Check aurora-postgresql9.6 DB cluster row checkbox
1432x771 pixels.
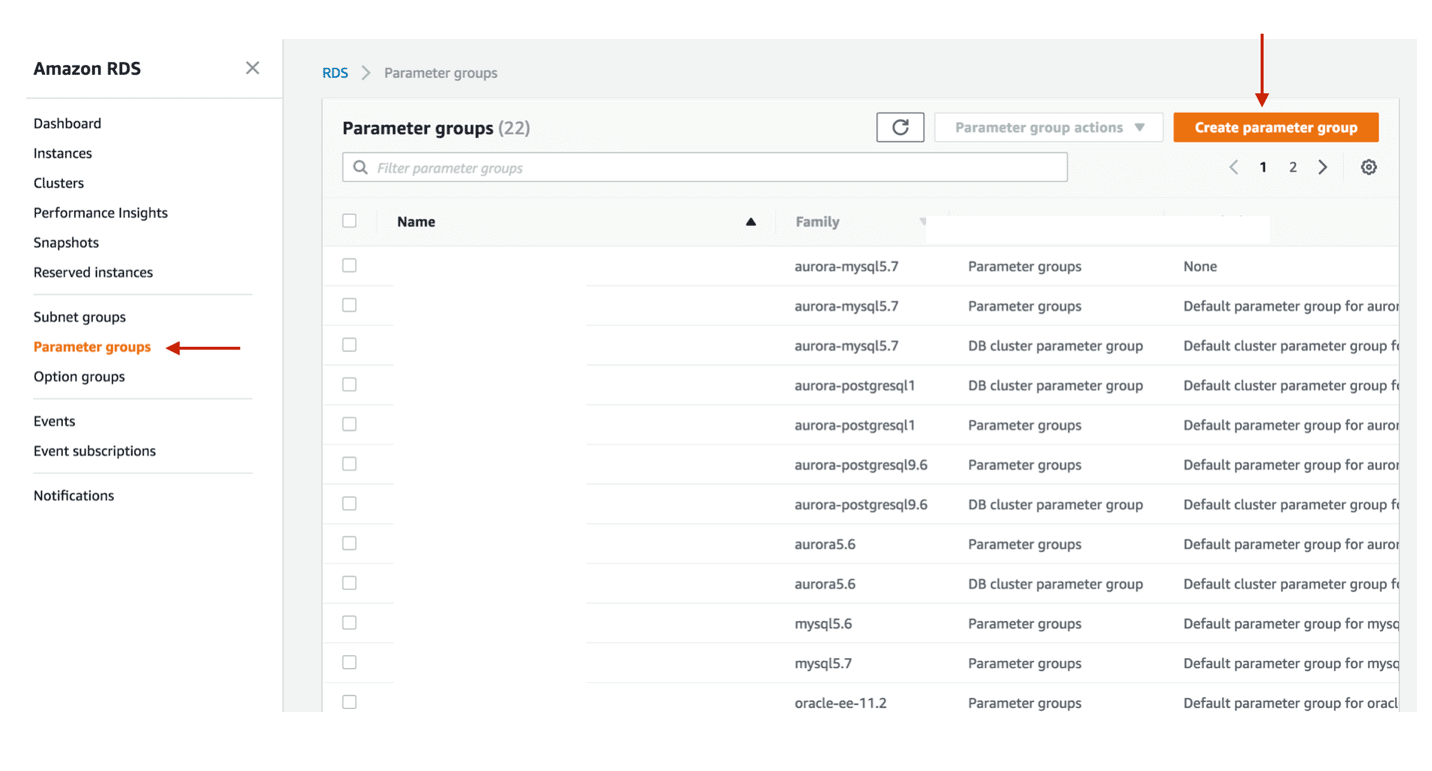pos(349,503)
